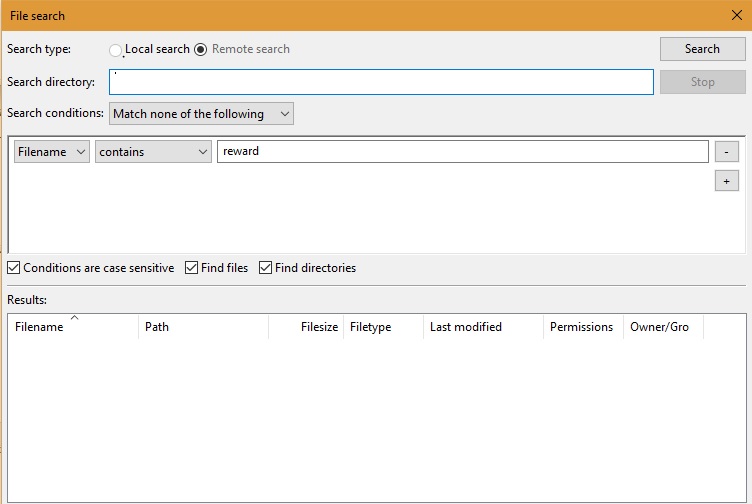Add a condition with the plus button

pos(727,181)
